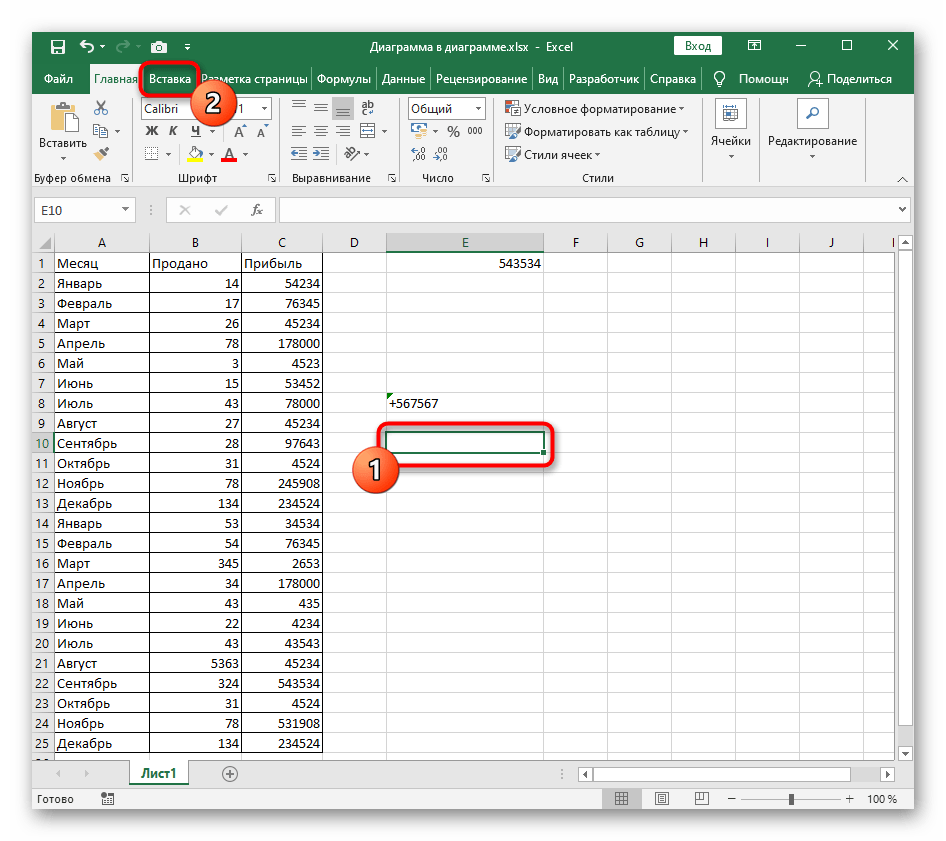Toggle italic К formatting
The width and height of the screenshot is (946, 841).
pyautogui.click(x=173, y=131)
